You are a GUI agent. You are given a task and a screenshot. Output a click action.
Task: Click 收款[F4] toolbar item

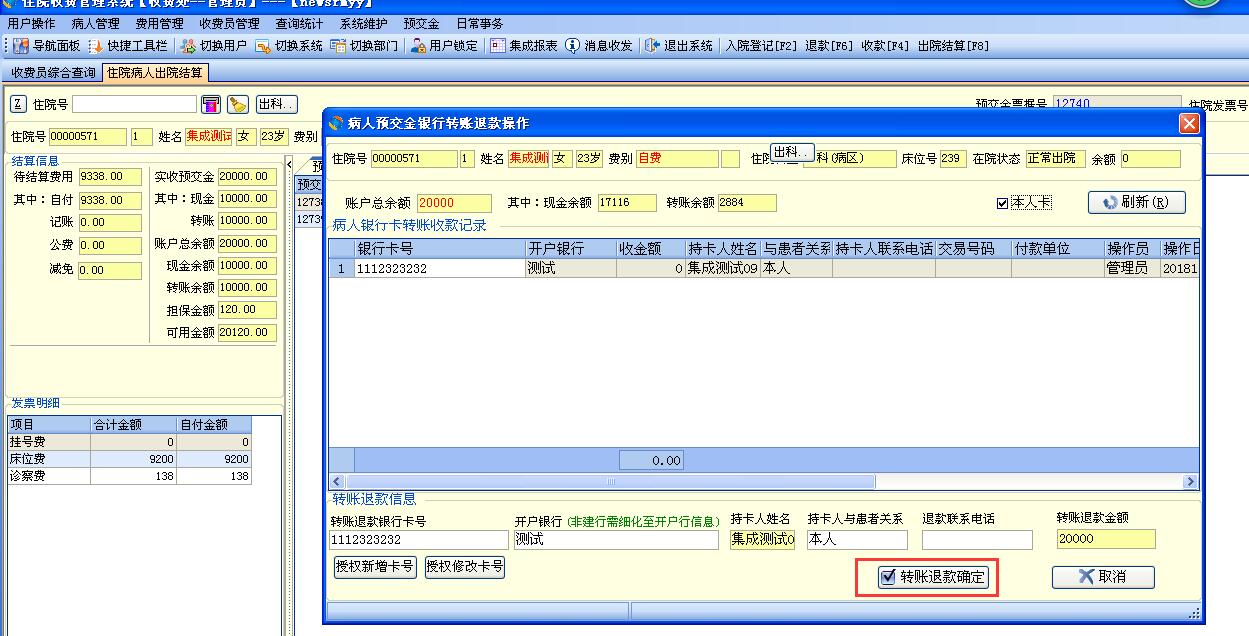[x=886, y=46]
